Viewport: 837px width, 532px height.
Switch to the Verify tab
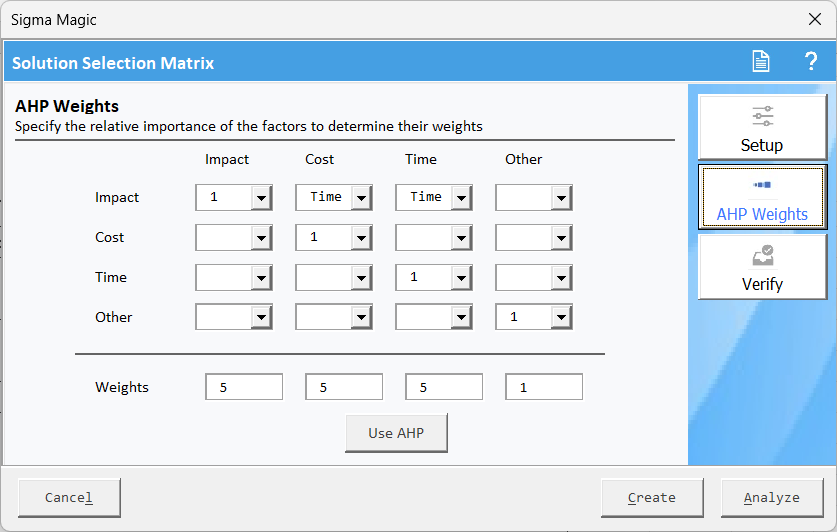coord(762,267)
